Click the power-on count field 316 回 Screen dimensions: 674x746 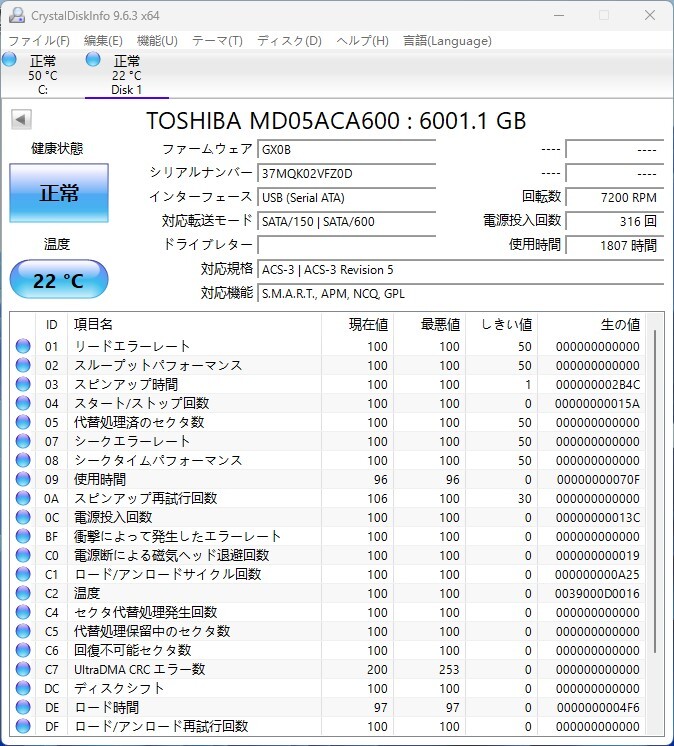tap(615, 221)
